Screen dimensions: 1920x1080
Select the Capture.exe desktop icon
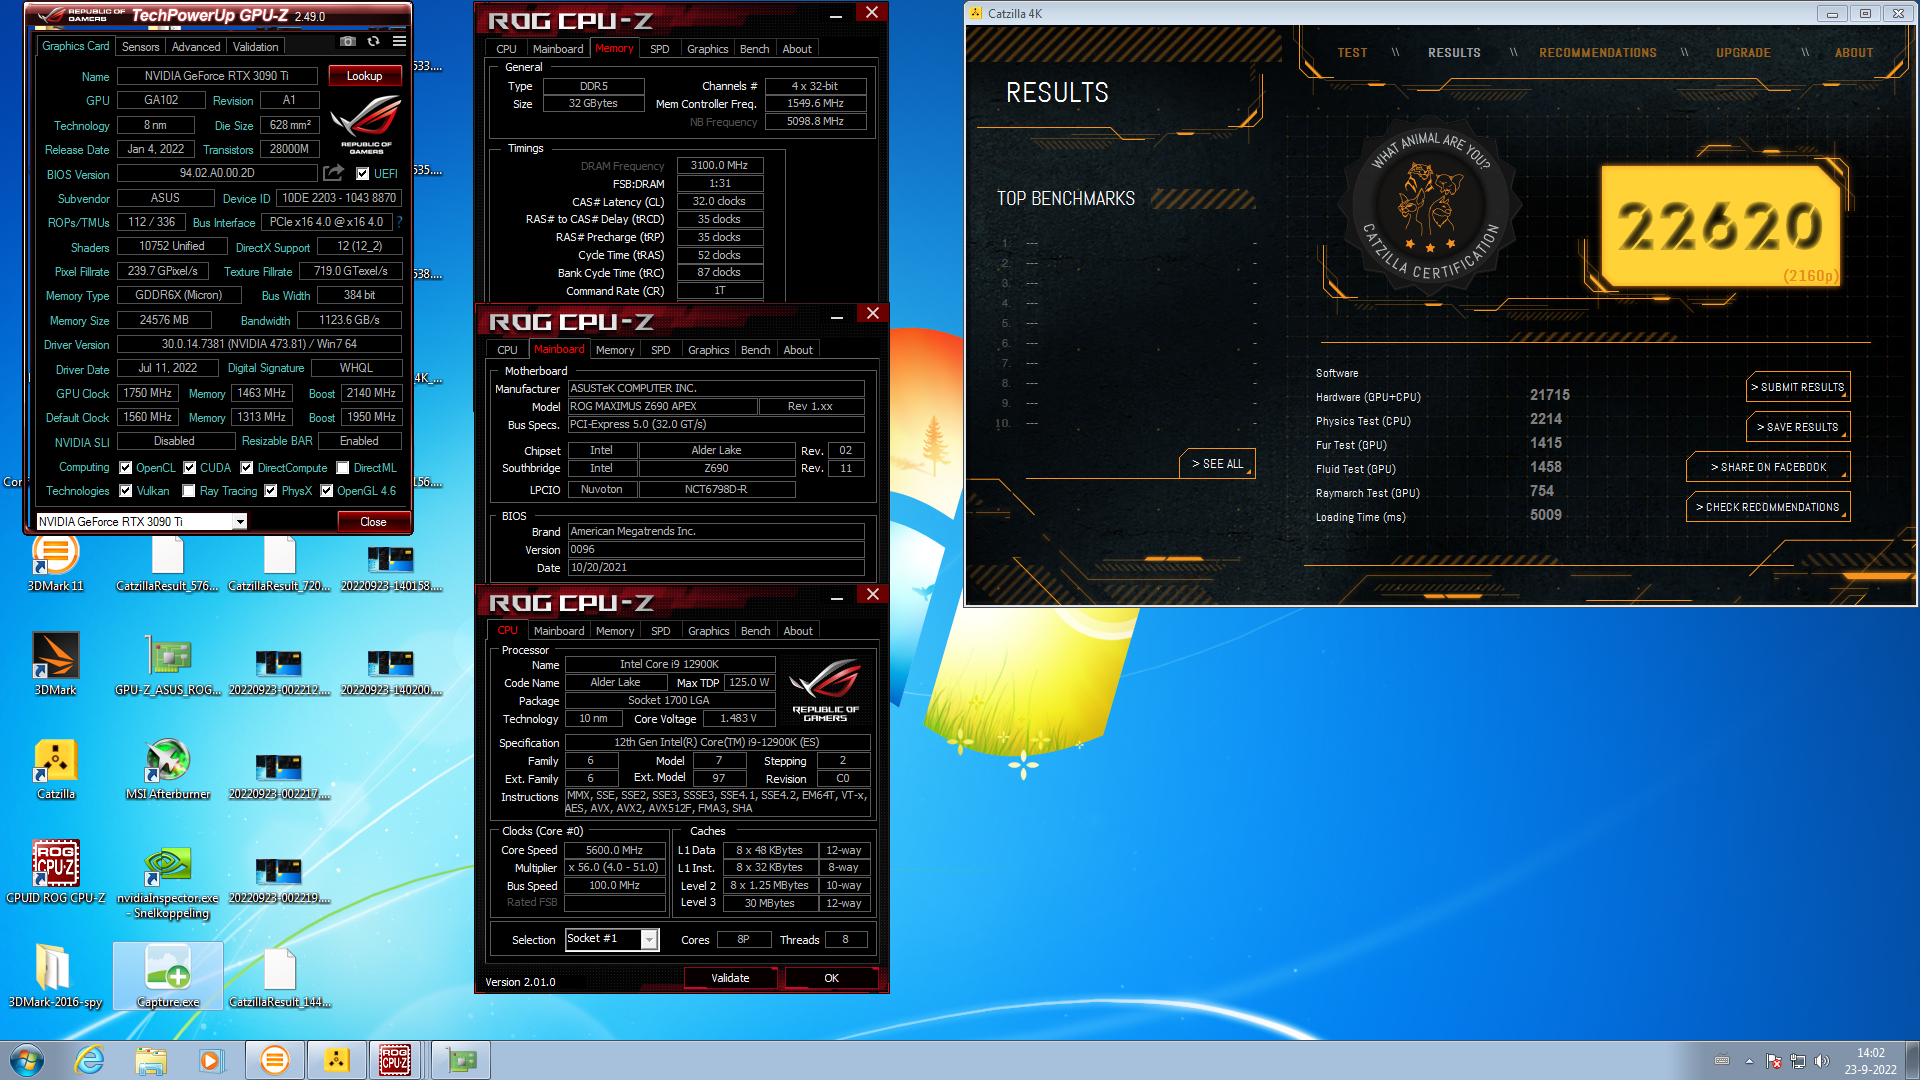pyautogui.click(x=168, y=975)
